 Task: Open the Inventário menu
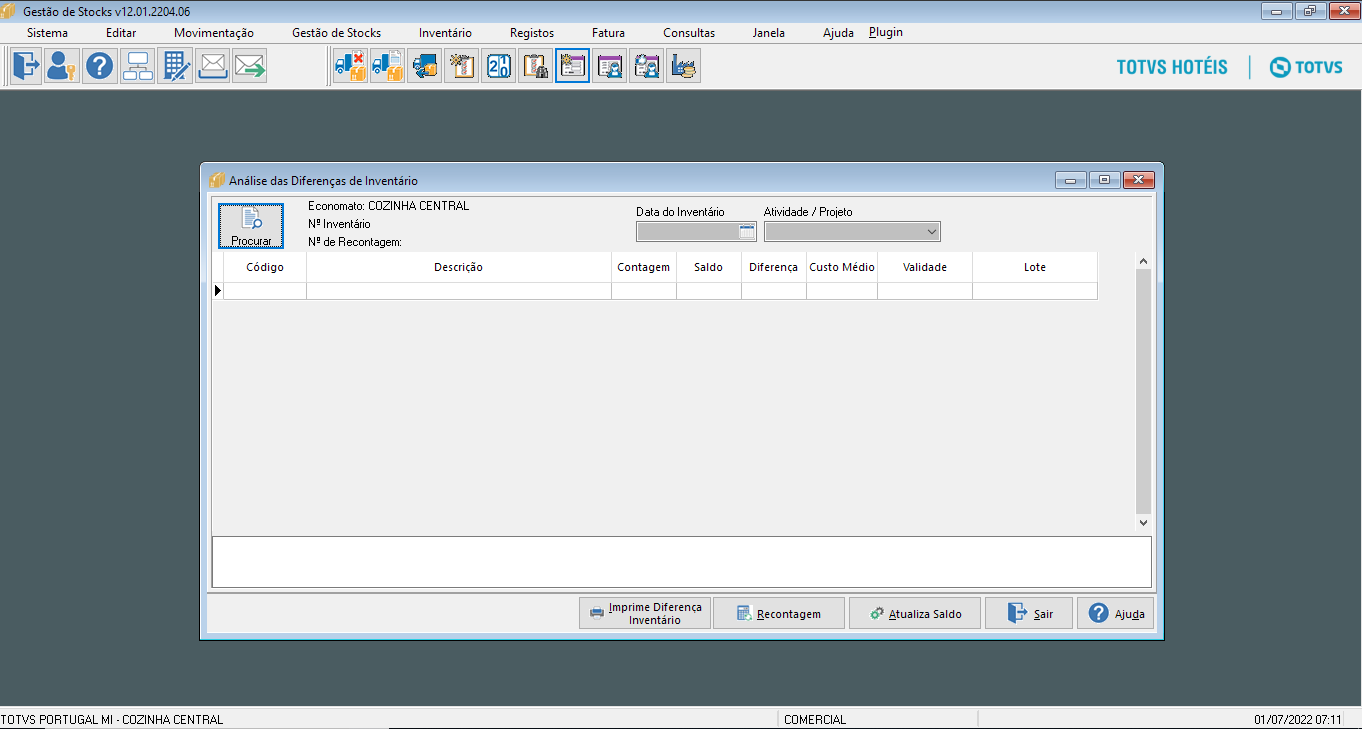tap(445, 33)
